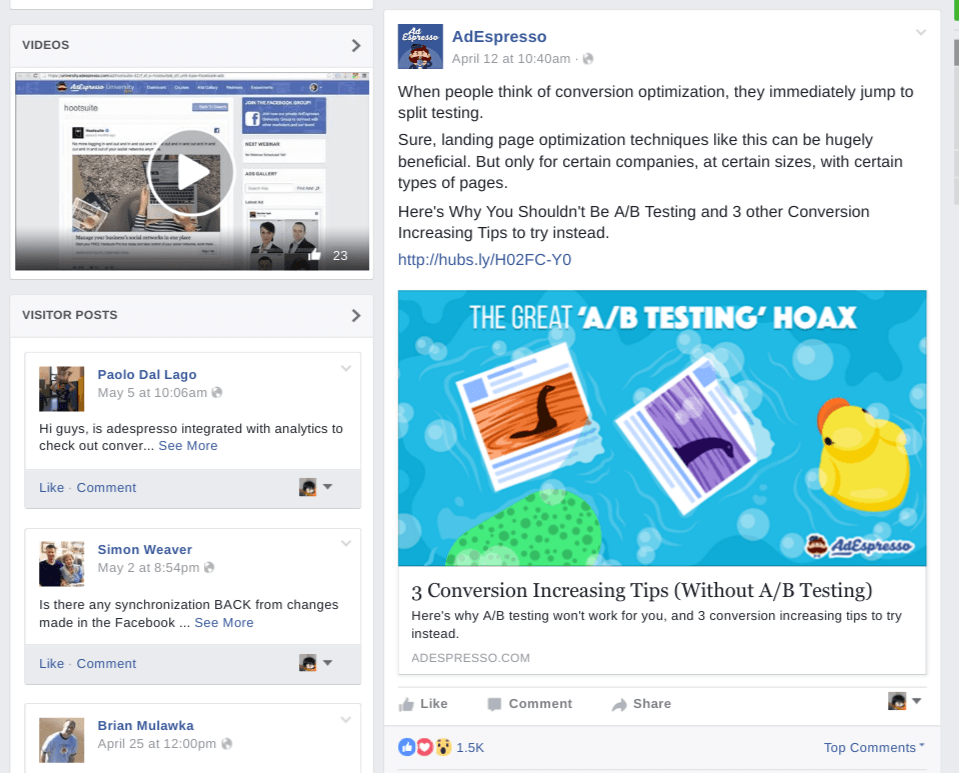
Task: Open the VISITOR POSTS section header
Action: [70, 315]
